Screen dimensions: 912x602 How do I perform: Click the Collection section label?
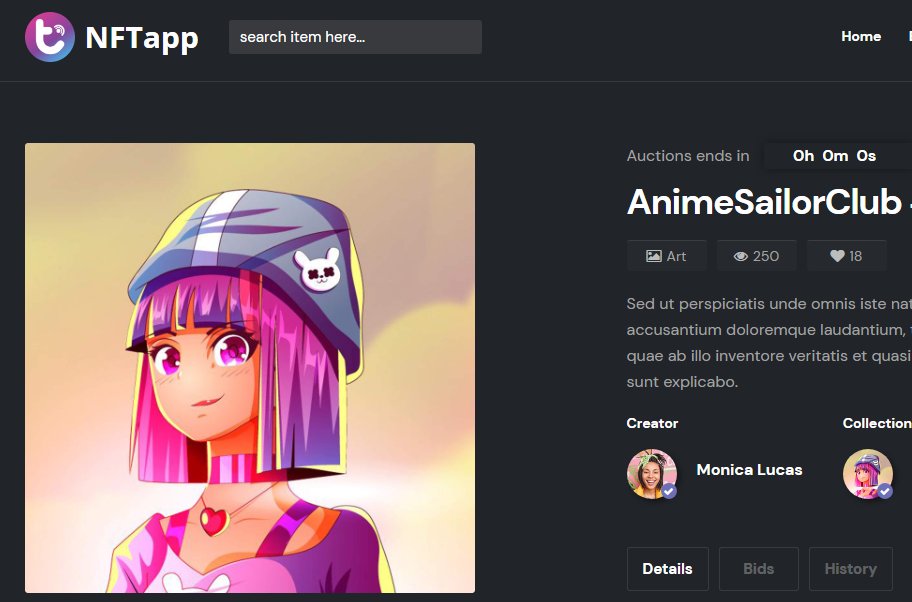877,423
